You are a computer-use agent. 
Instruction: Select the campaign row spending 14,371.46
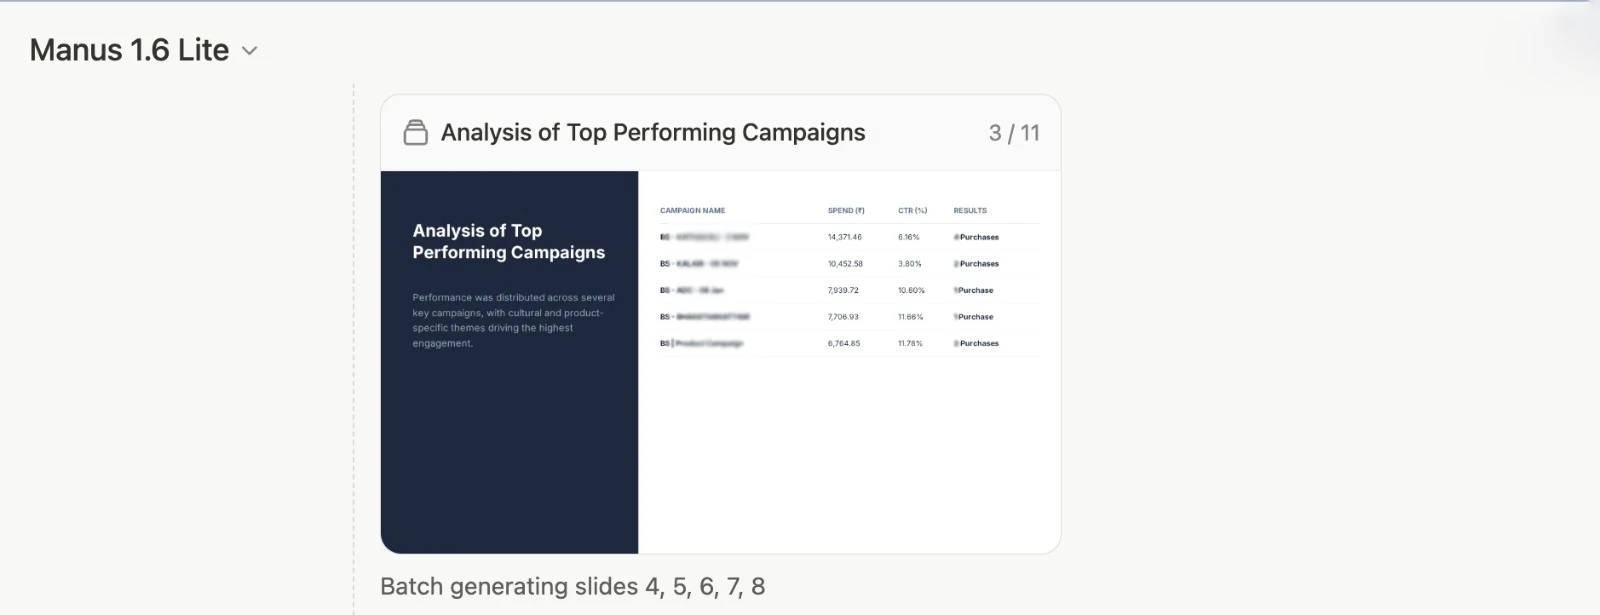(x=845, y=237)
